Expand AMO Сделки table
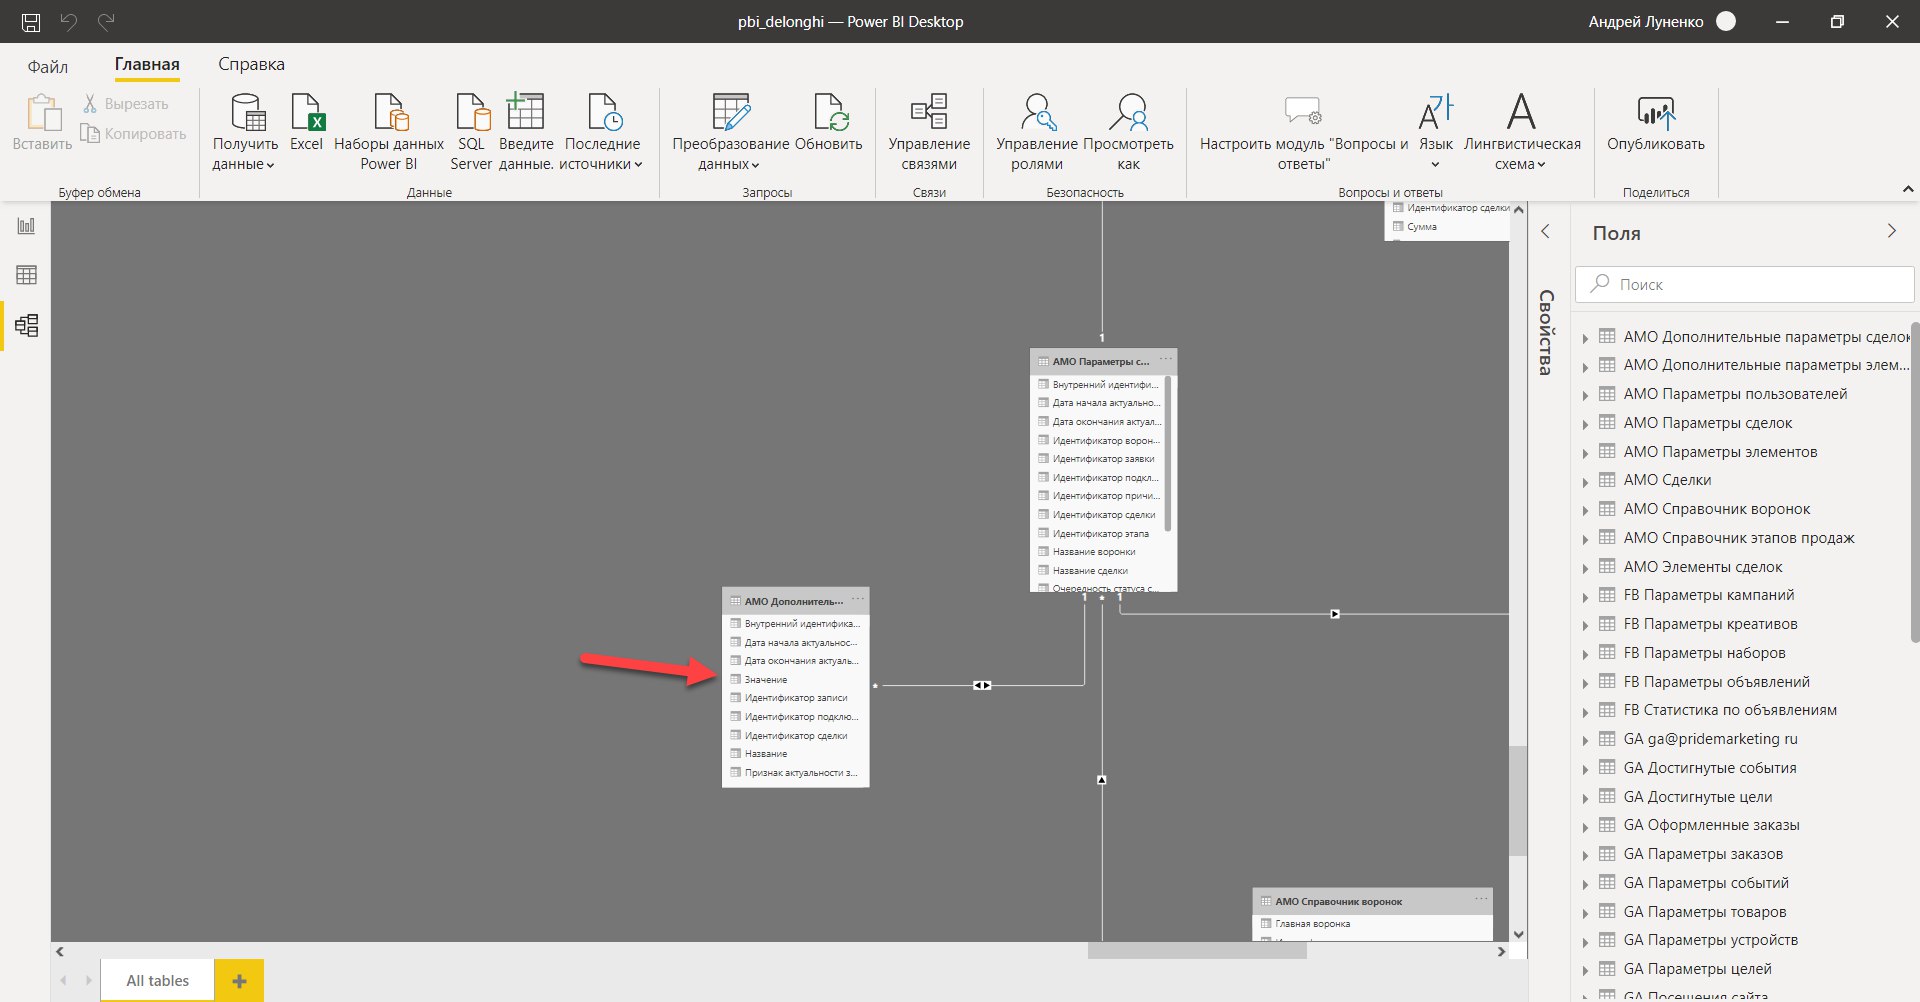Image resolution: width=1920 pixels, height=1002 pixels. (x=1585, y=482)
